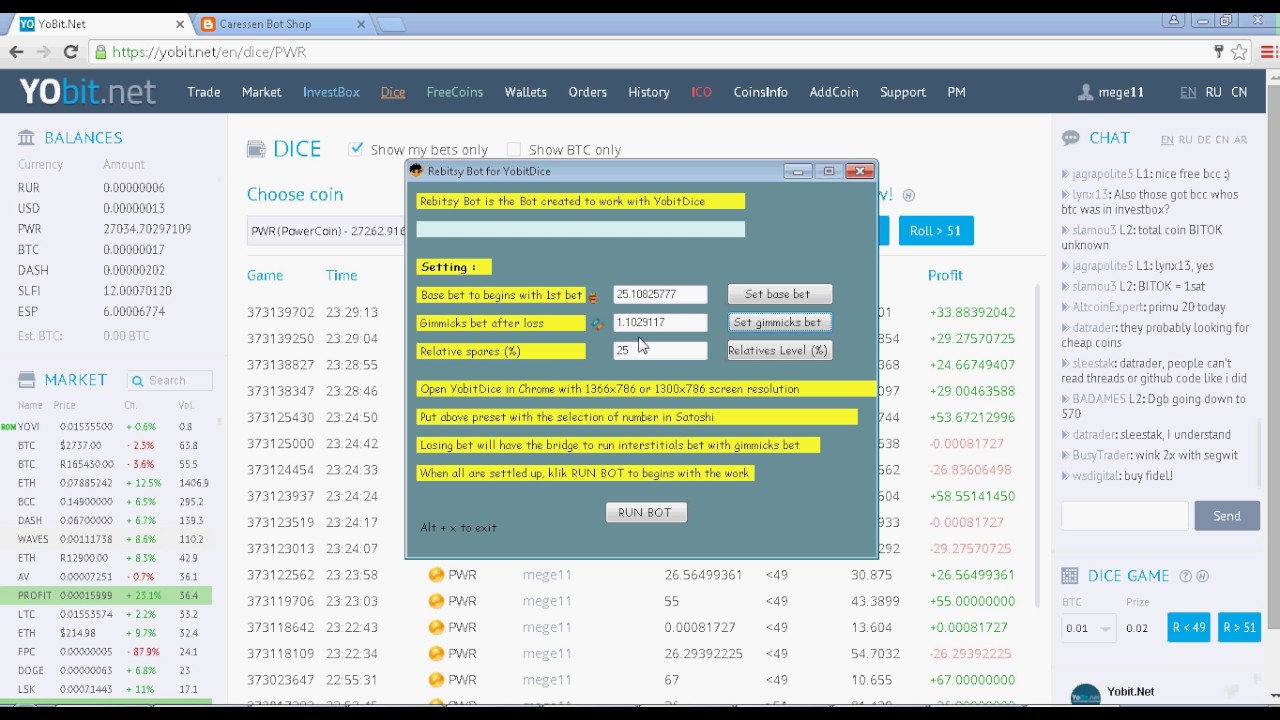Uncheck Show my bets only
Viewport: 1280px width, 720px height.
click(356, 149)
